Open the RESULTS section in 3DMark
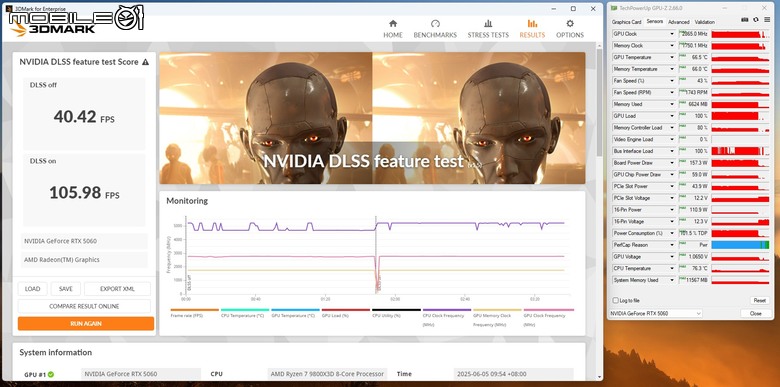The height and width of the screenshot is (387, 780). tap(532, 29)
